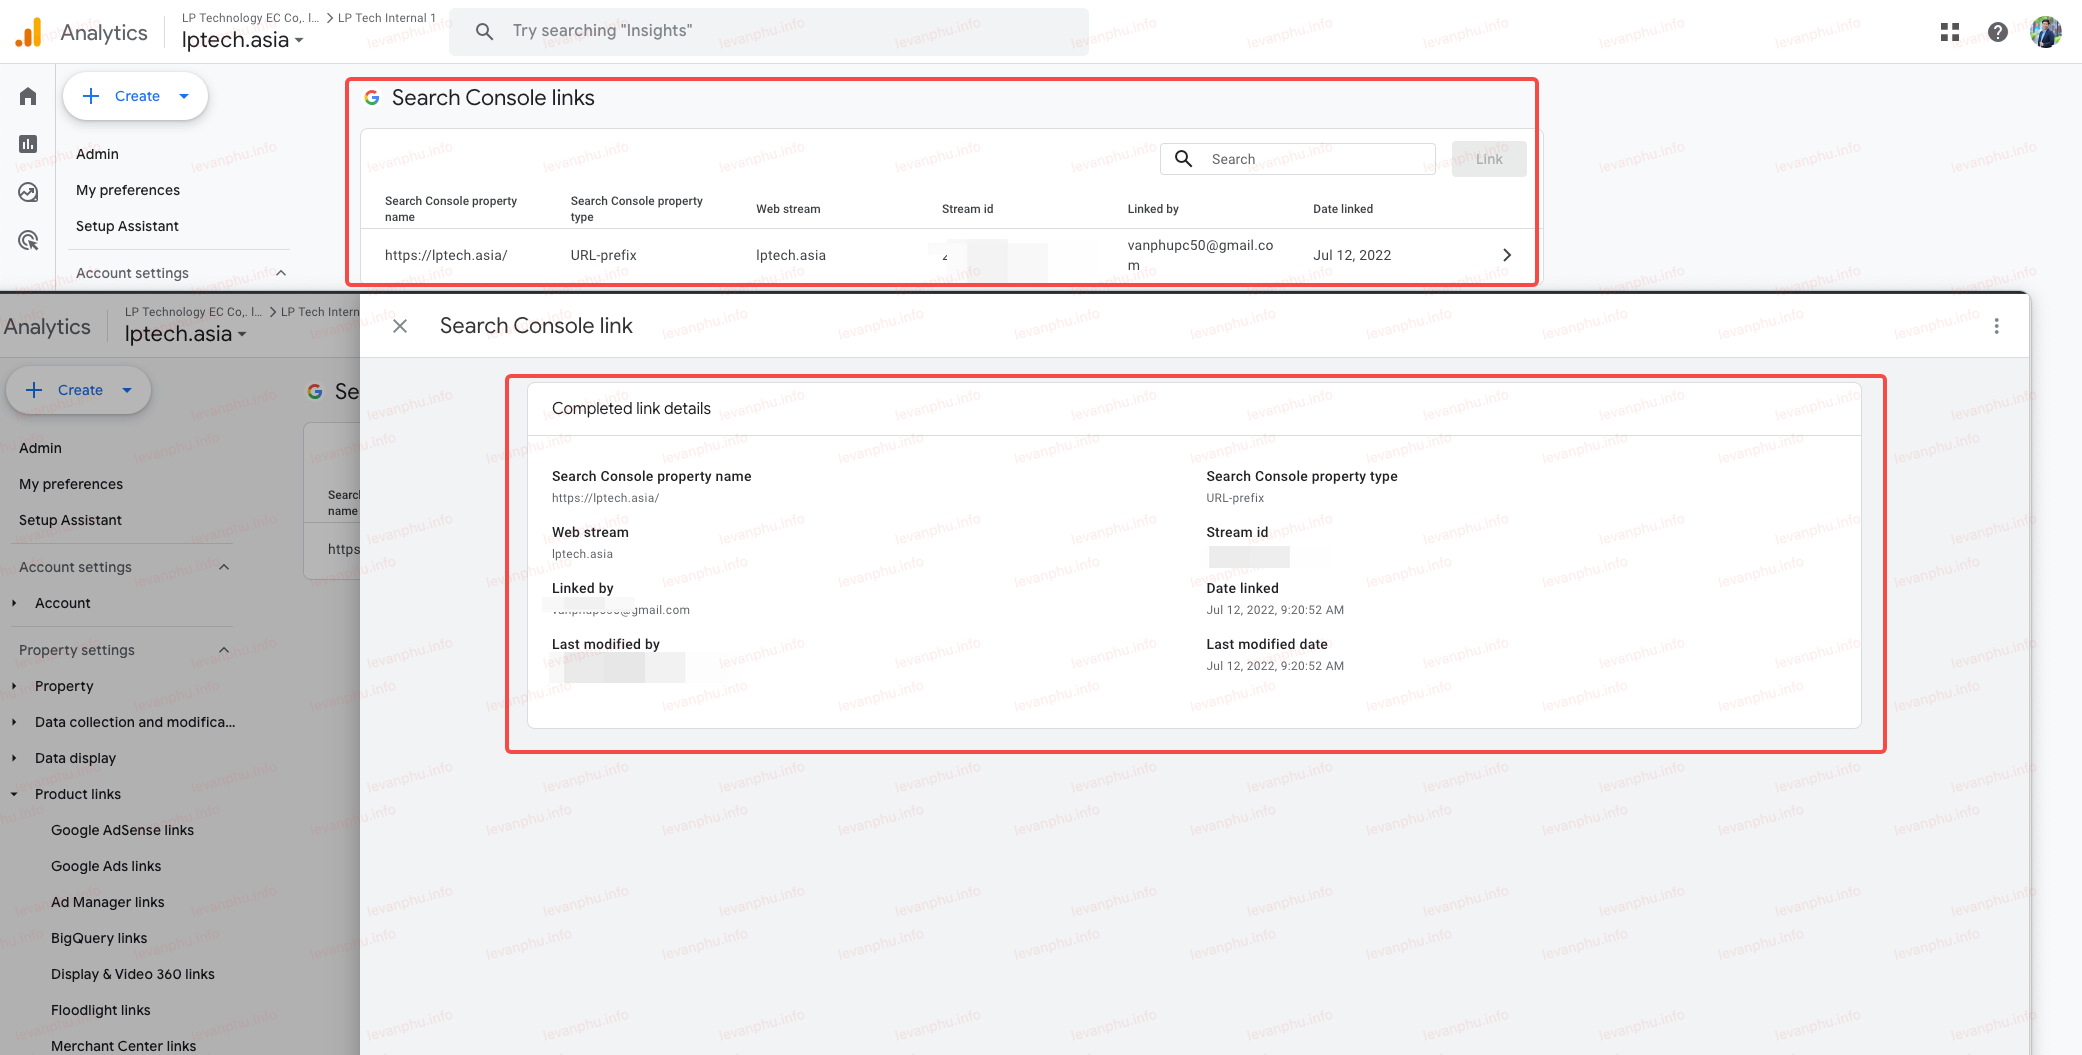Open the Explore icon in left rail

pos(28,192)
